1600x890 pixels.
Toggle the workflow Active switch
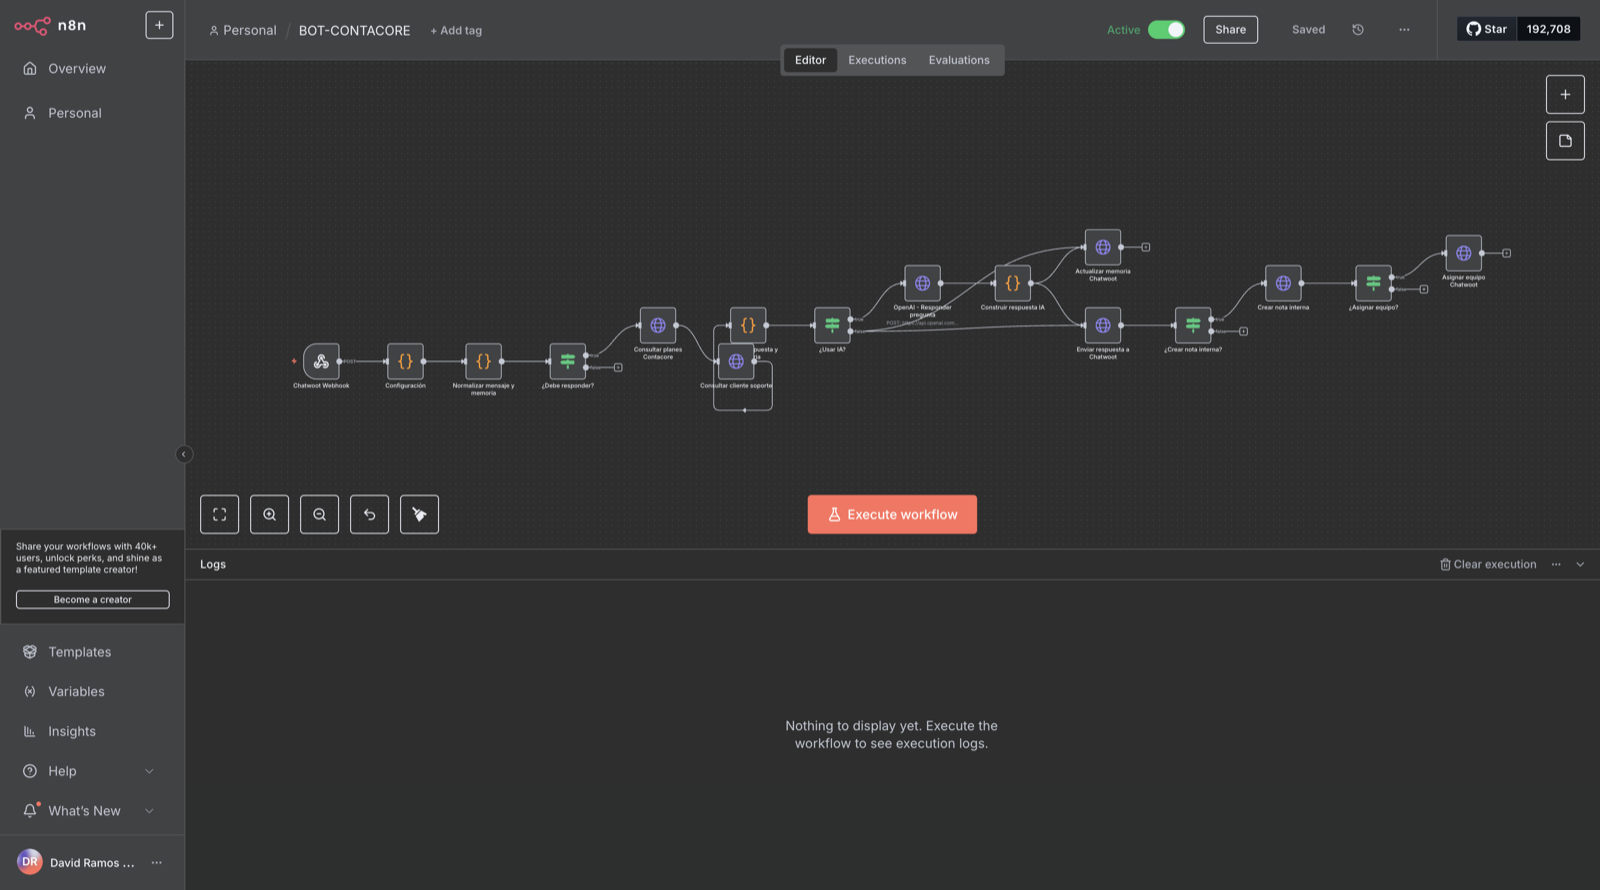[x=1166, y=30]
